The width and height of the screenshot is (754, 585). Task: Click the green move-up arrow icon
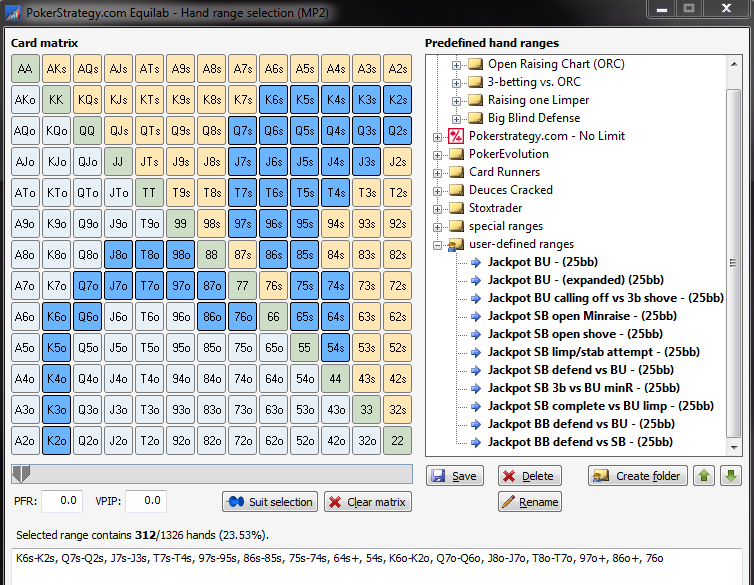coord(704,476)
